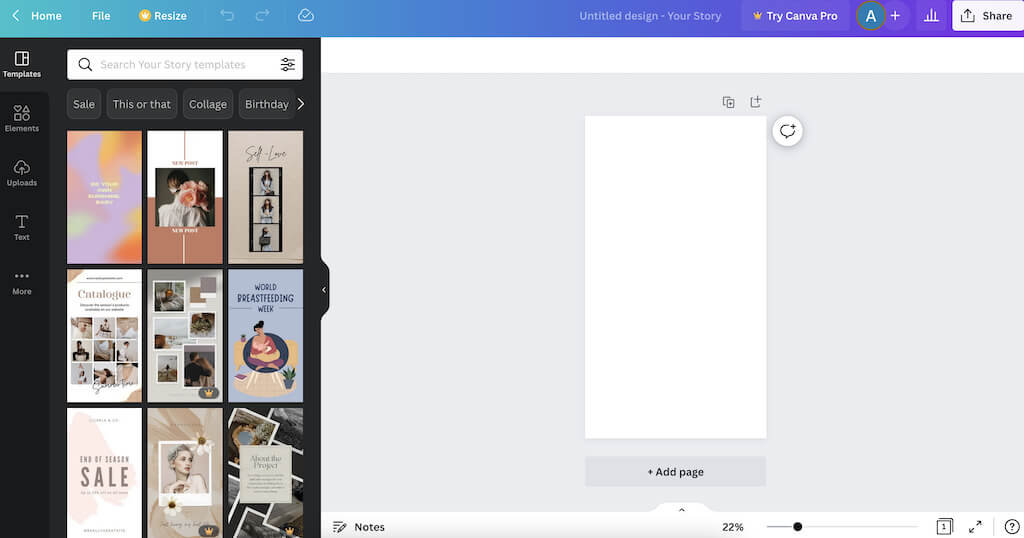Screen dimensions: 1024x538
Task: Toggle grid view page counter
Action: tap(944, 527)
